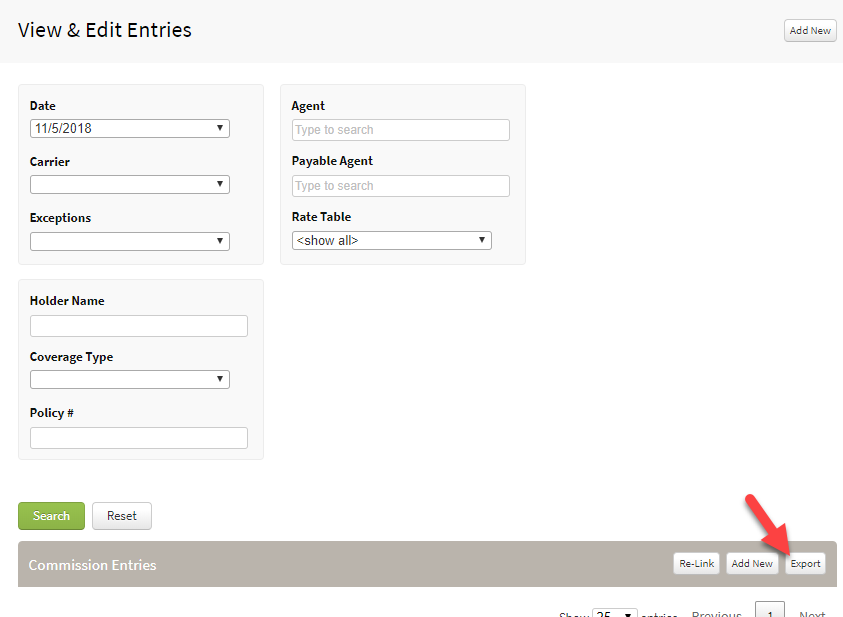This screenshot has height=617, width=843.
Task: Select page 1 in pagination
Action: (x=769, y=610)
